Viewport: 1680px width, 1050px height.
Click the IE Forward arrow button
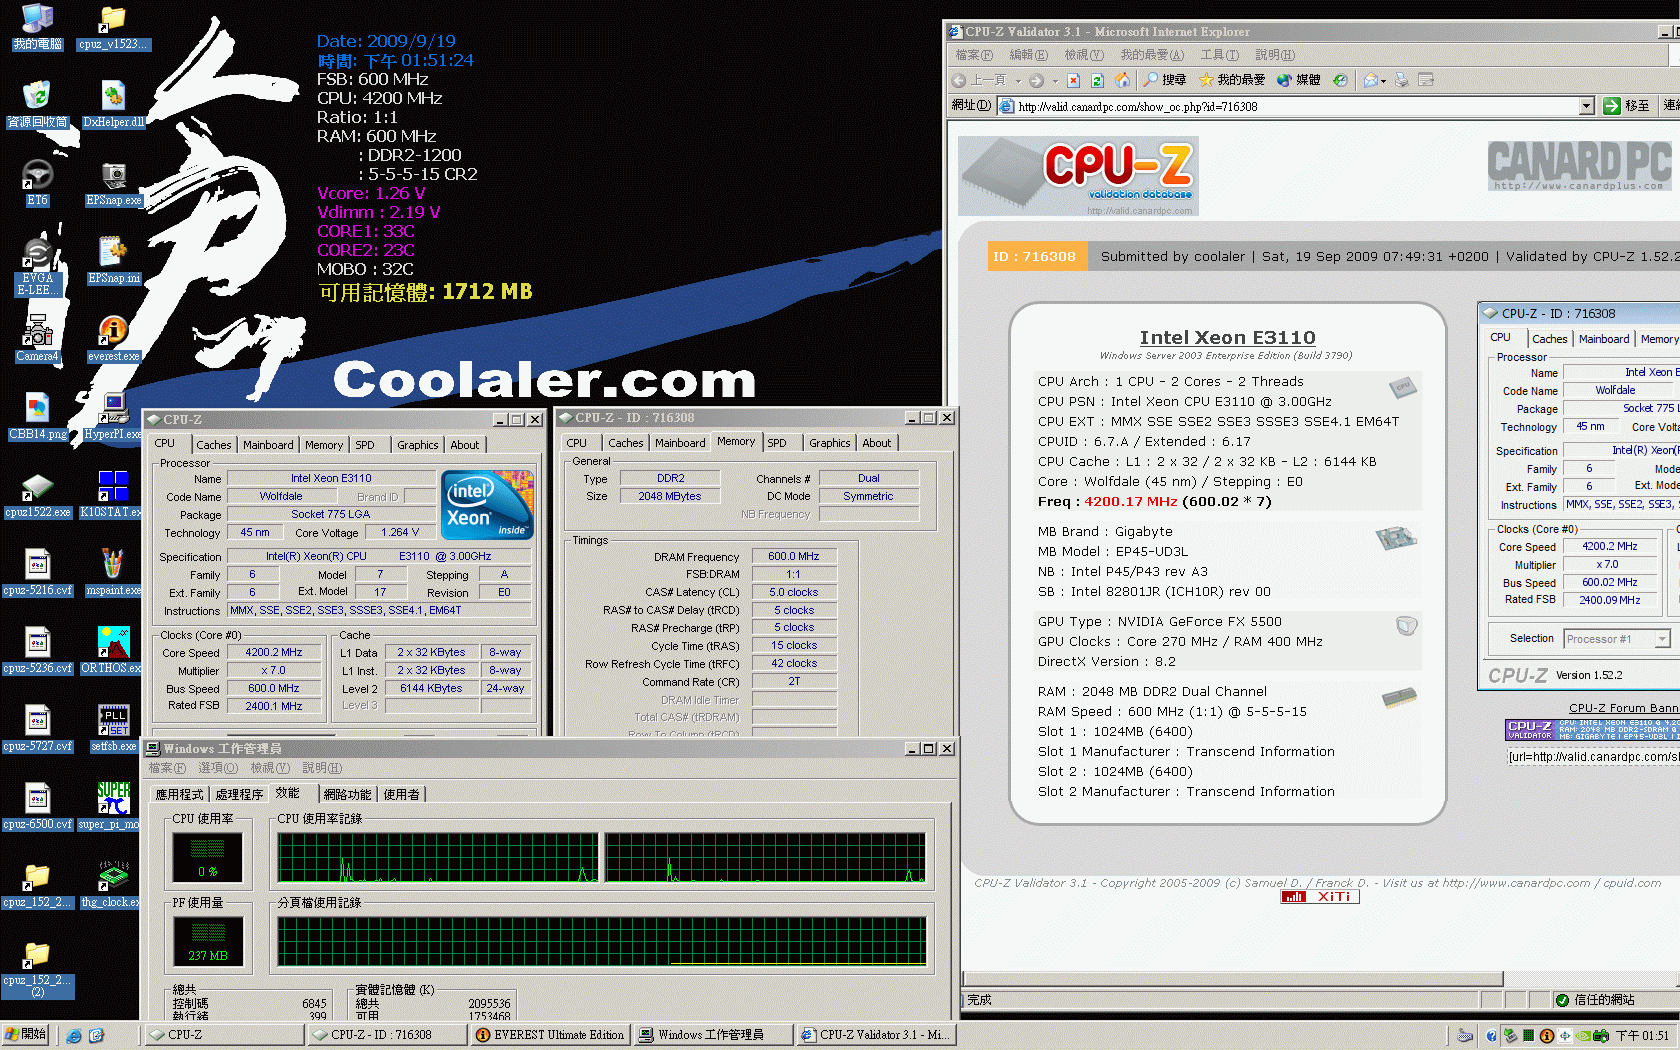pos(1036,80)
